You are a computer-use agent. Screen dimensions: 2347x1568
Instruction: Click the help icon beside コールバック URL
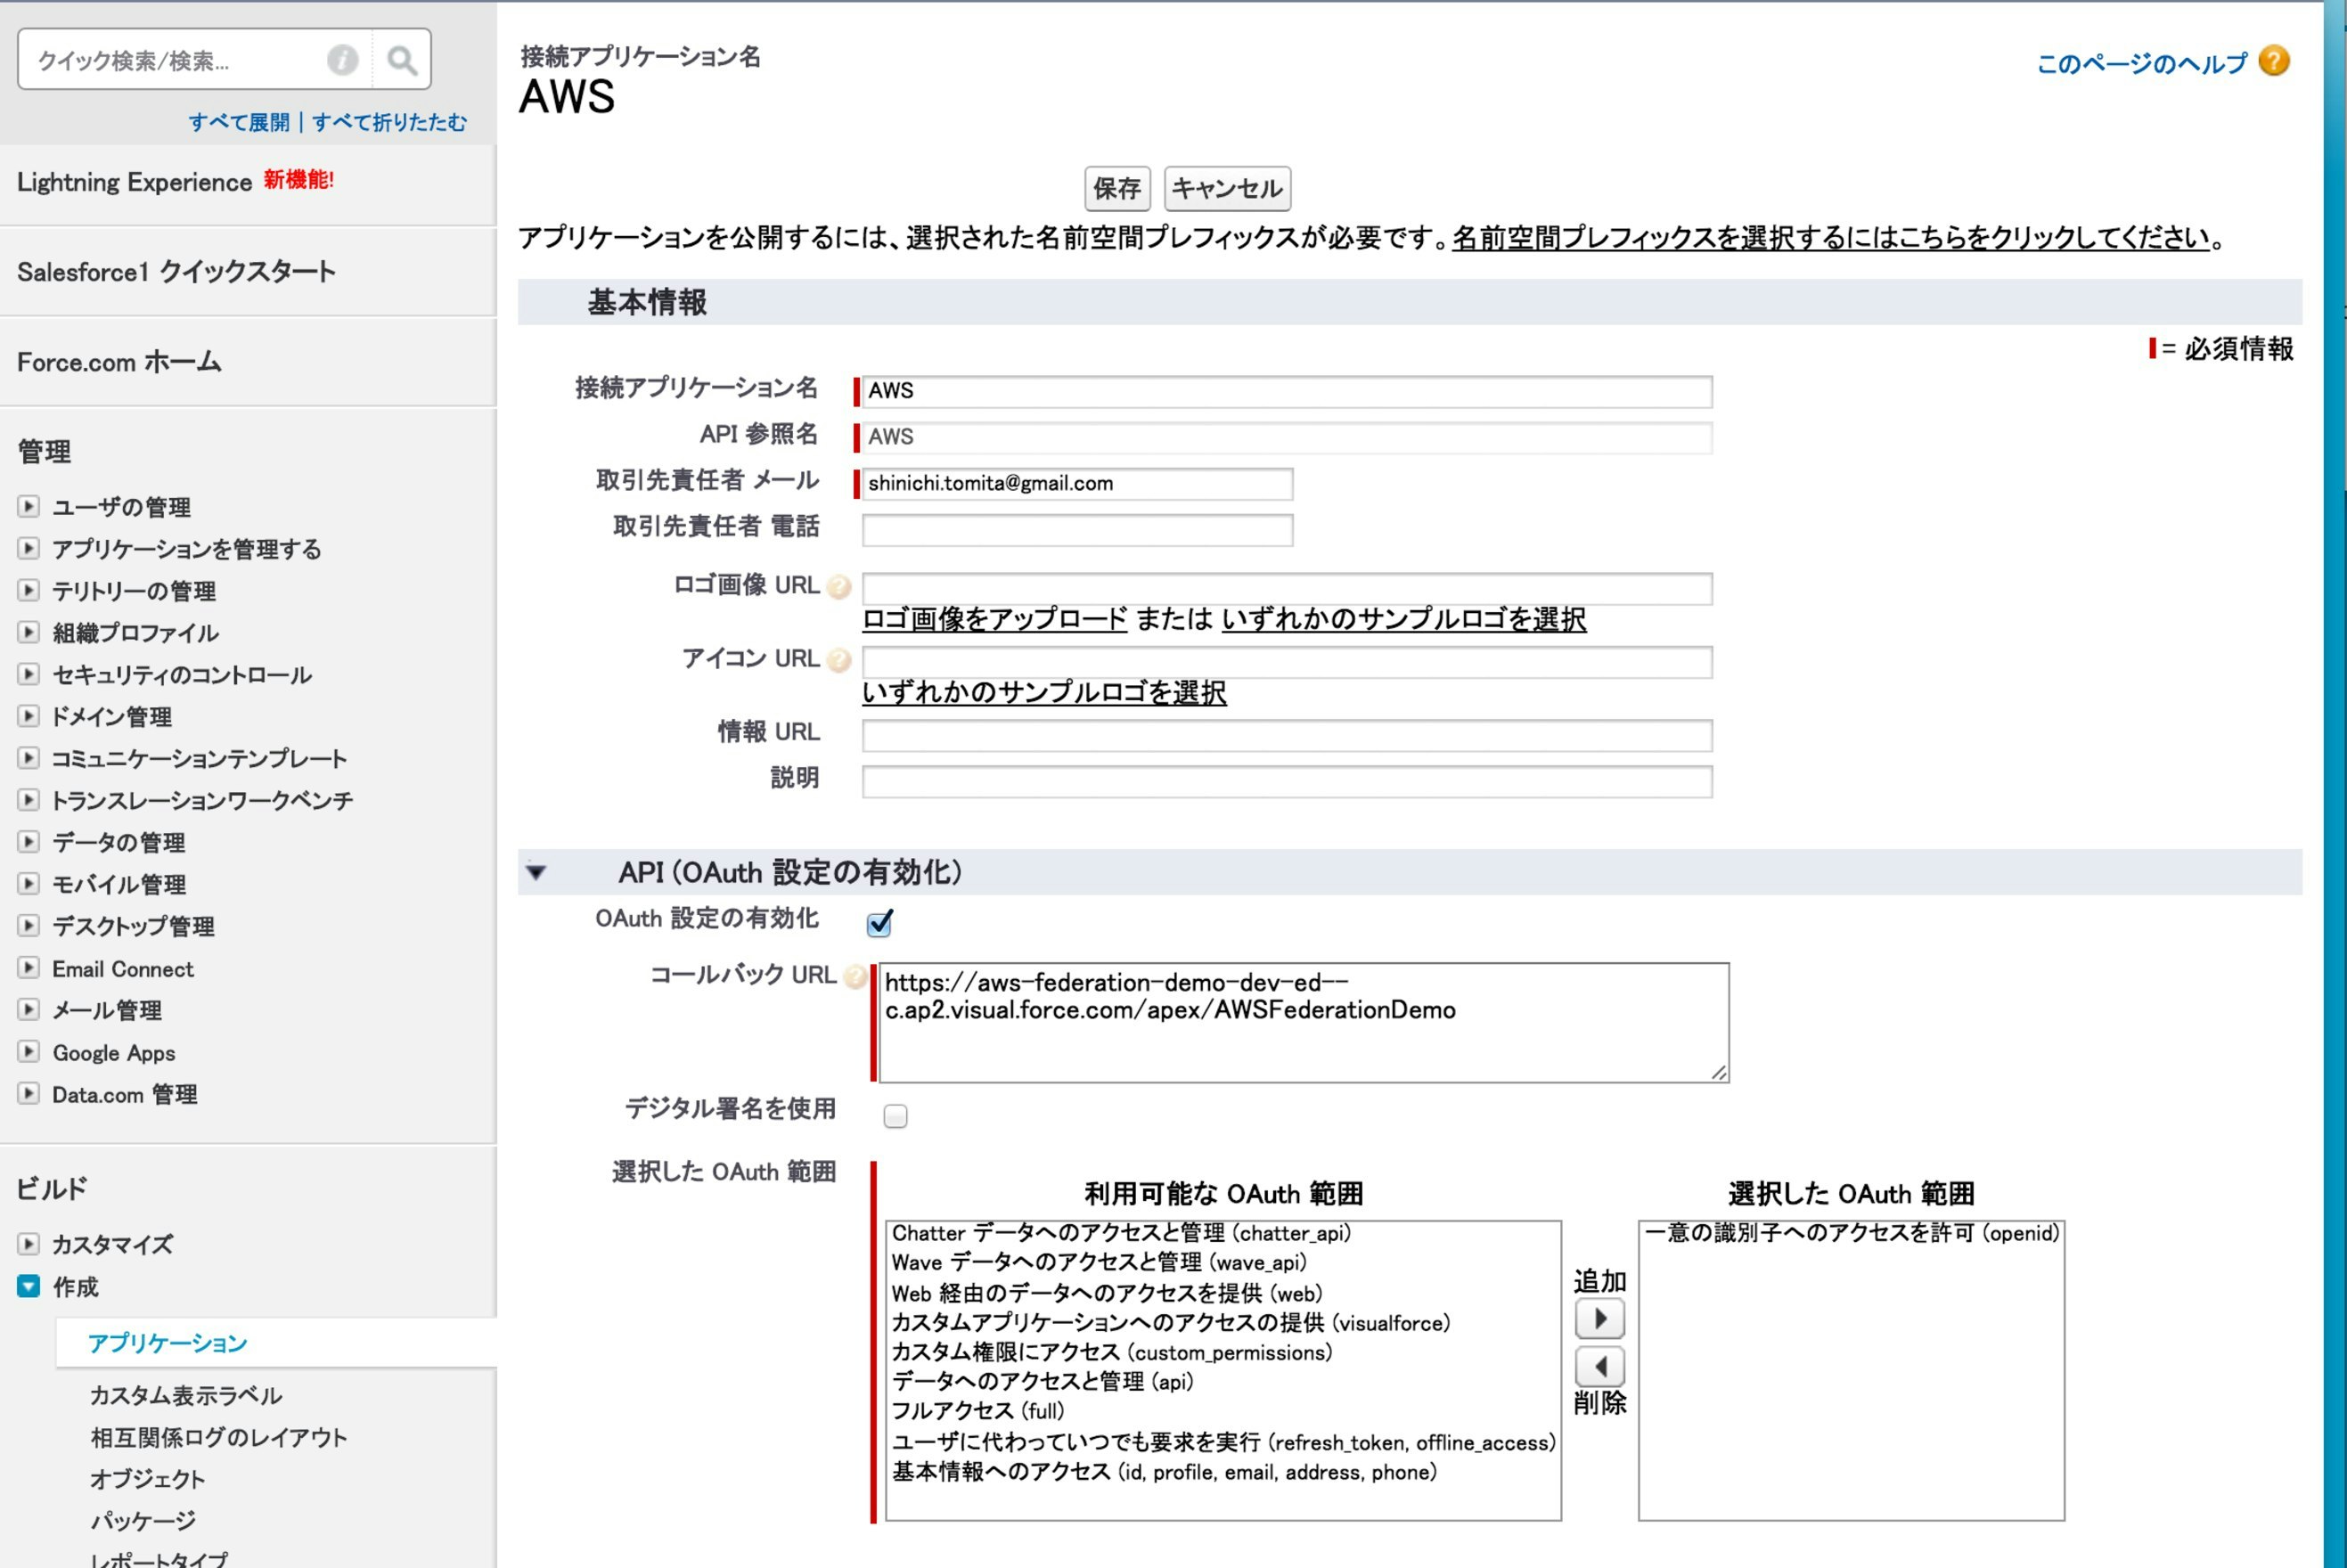coord(856,976)
